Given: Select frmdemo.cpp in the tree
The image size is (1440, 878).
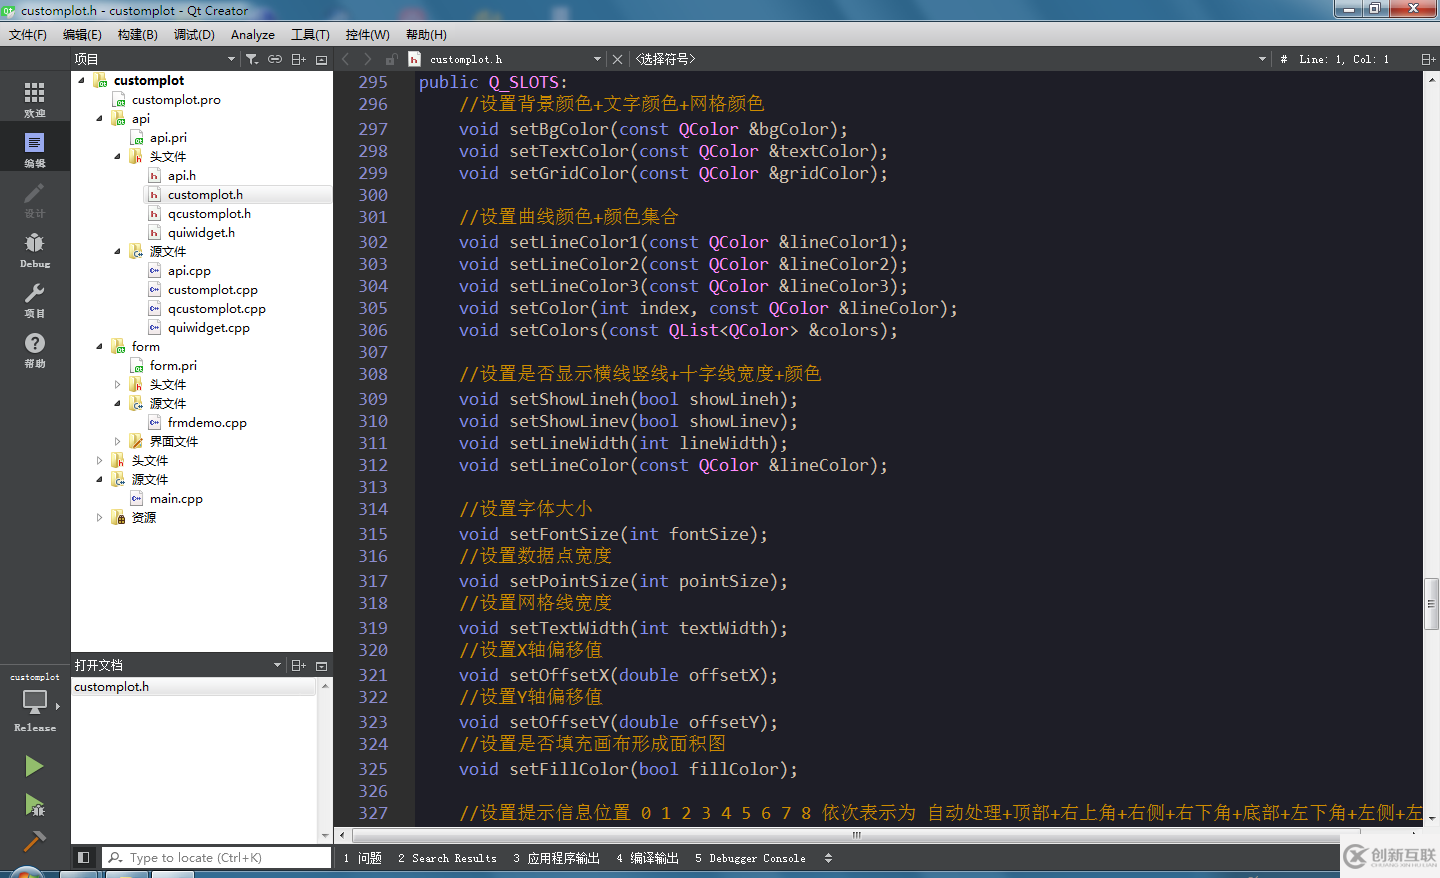Looking at the screenshot, I should pyautogui.click(x=207, y=422).
